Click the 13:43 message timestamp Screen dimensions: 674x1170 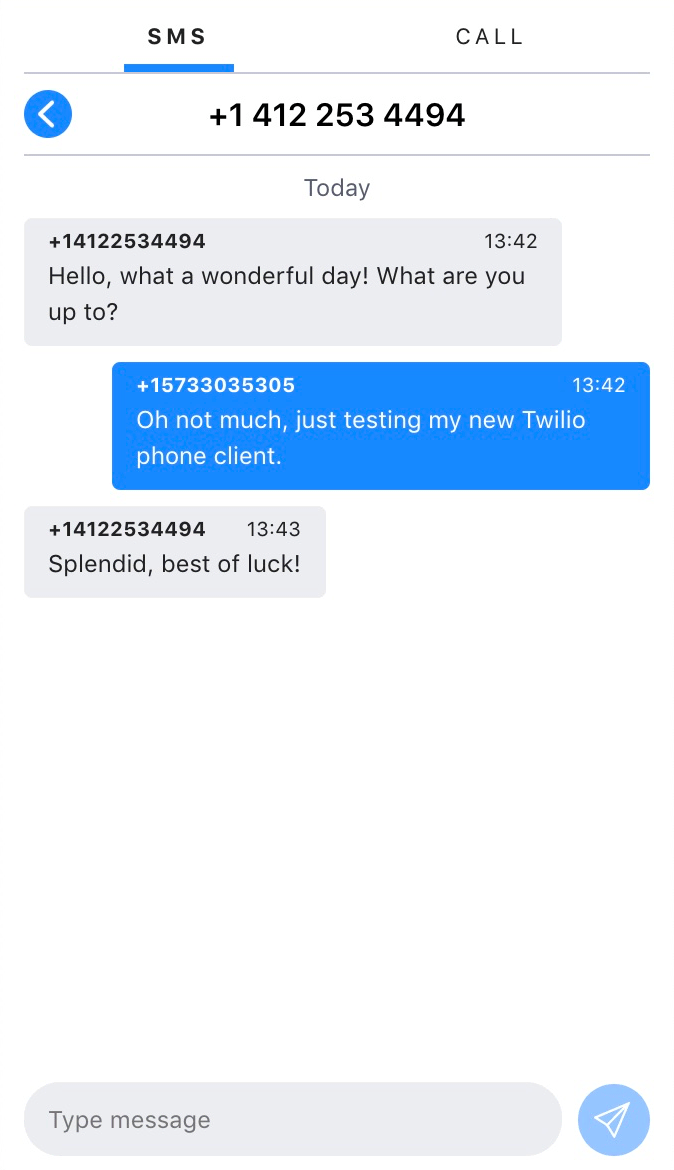(x=273, y=529)
